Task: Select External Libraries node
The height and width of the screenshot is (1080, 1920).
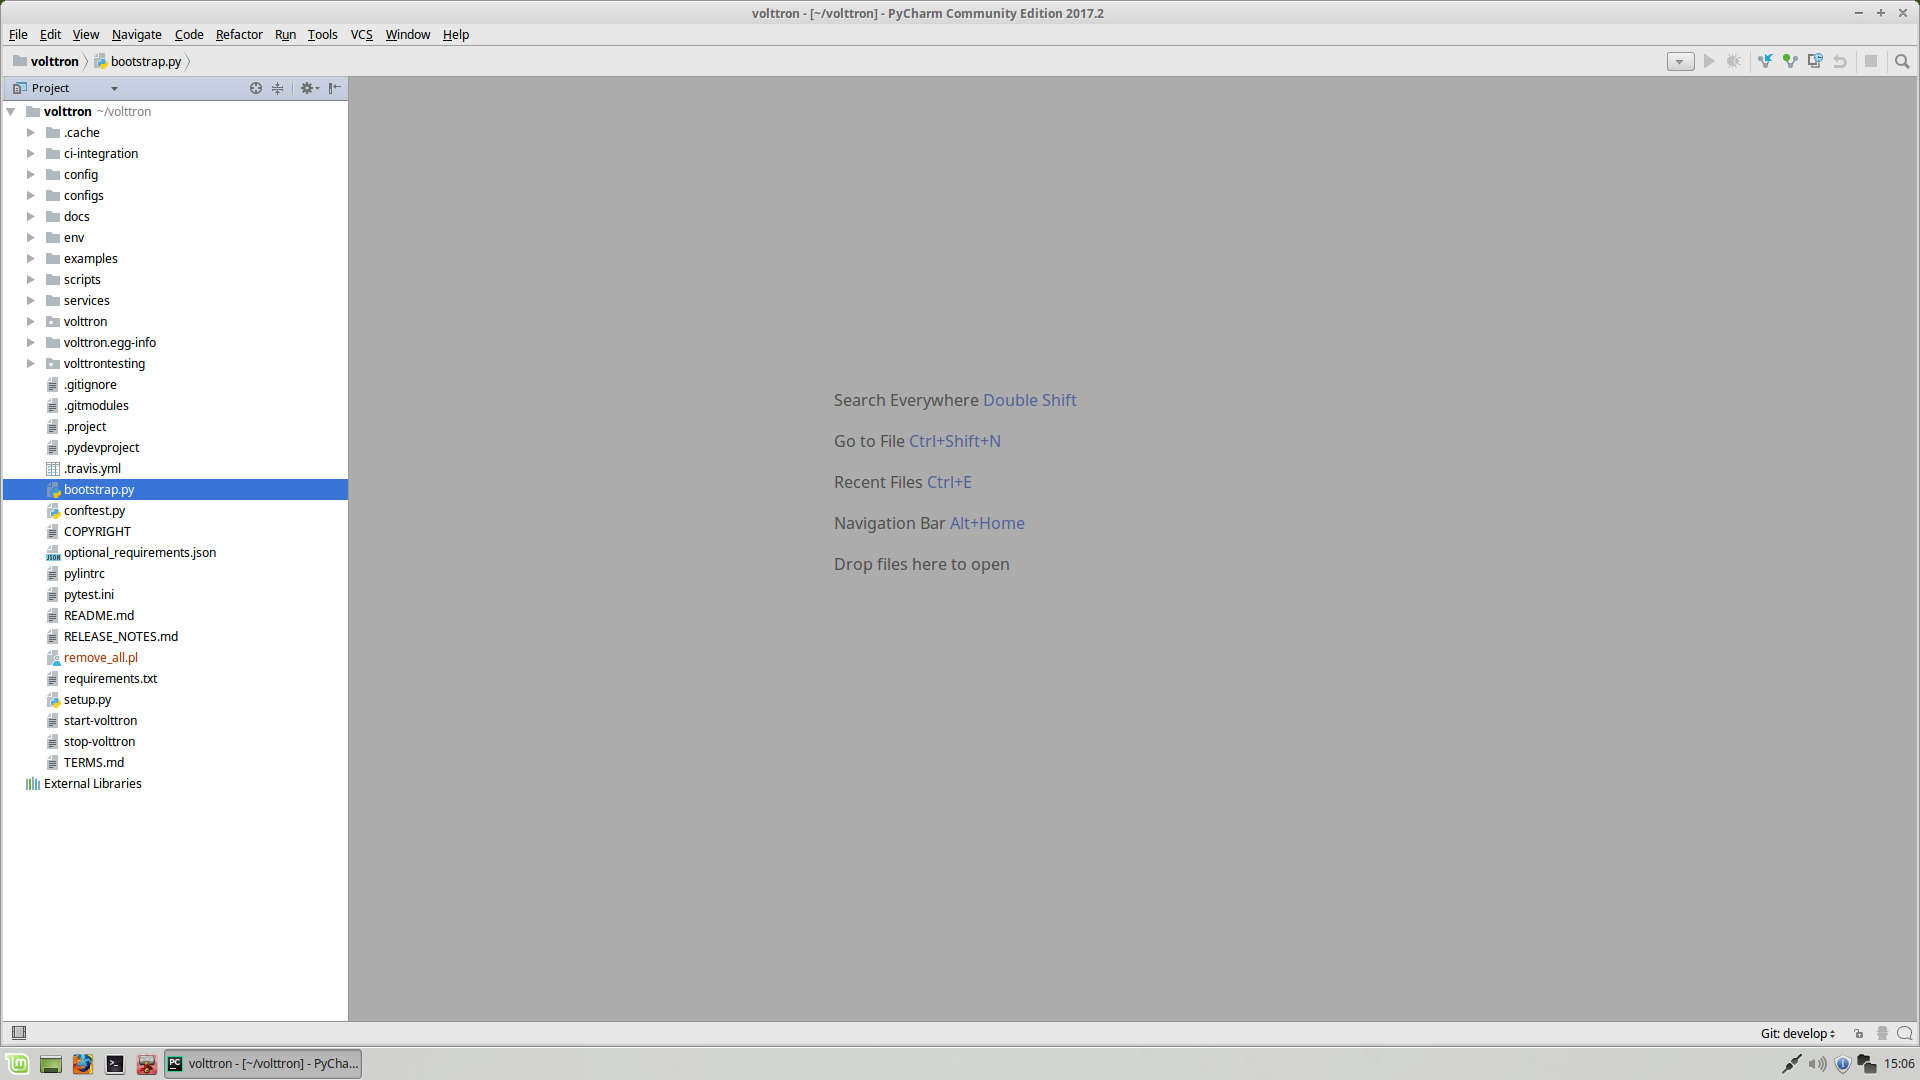Action: tap(93, 784)
